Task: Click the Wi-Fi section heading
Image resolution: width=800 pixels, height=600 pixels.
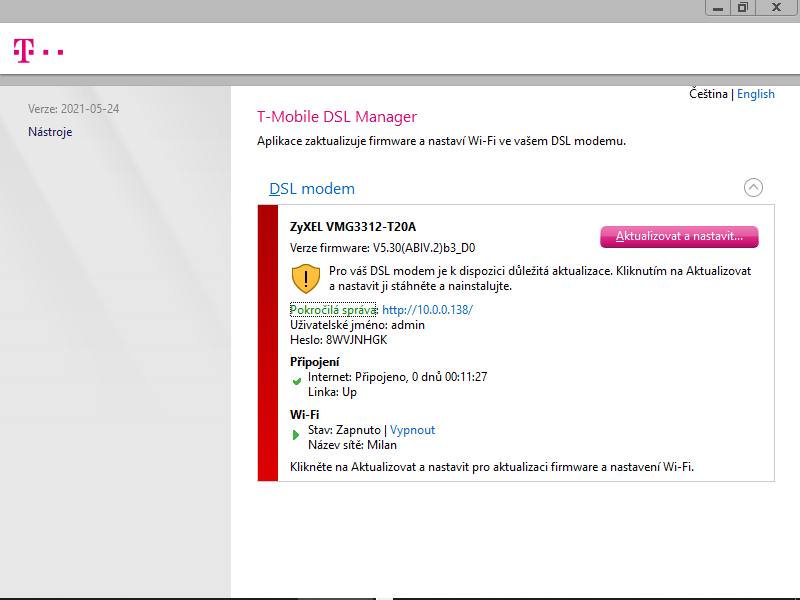Action: click(x=305, y=414)
